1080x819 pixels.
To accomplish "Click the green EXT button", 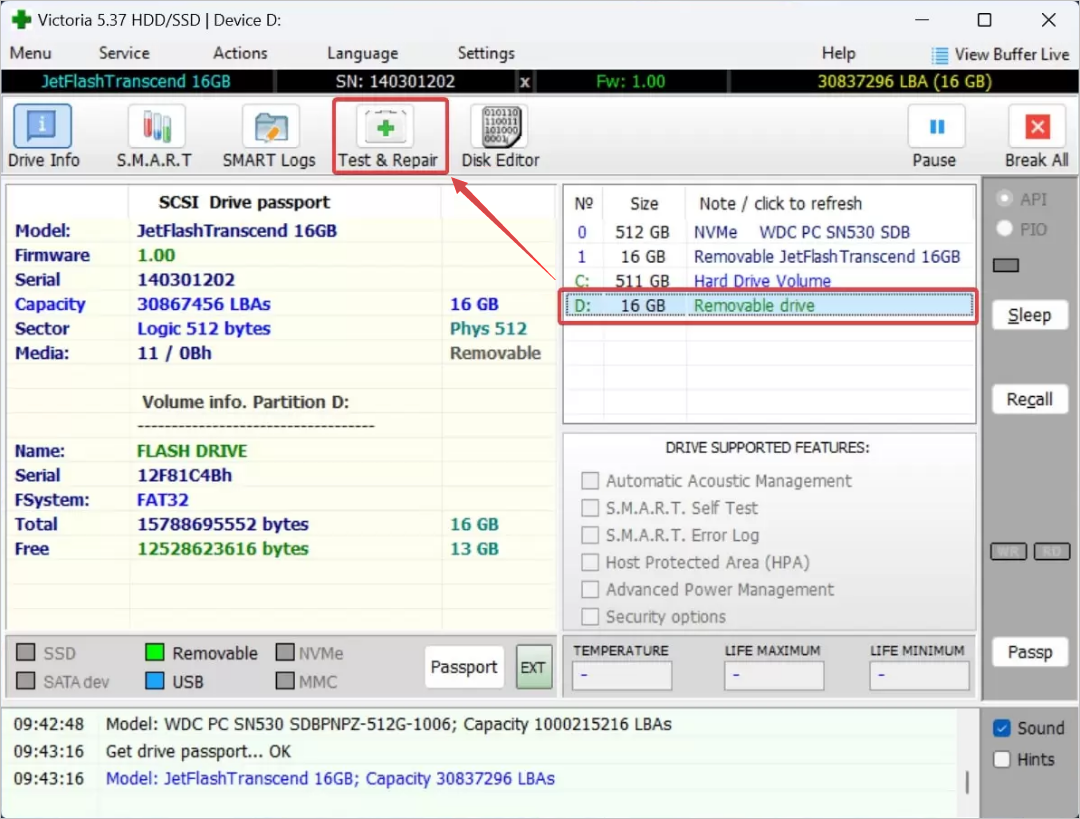I will 534,667.
